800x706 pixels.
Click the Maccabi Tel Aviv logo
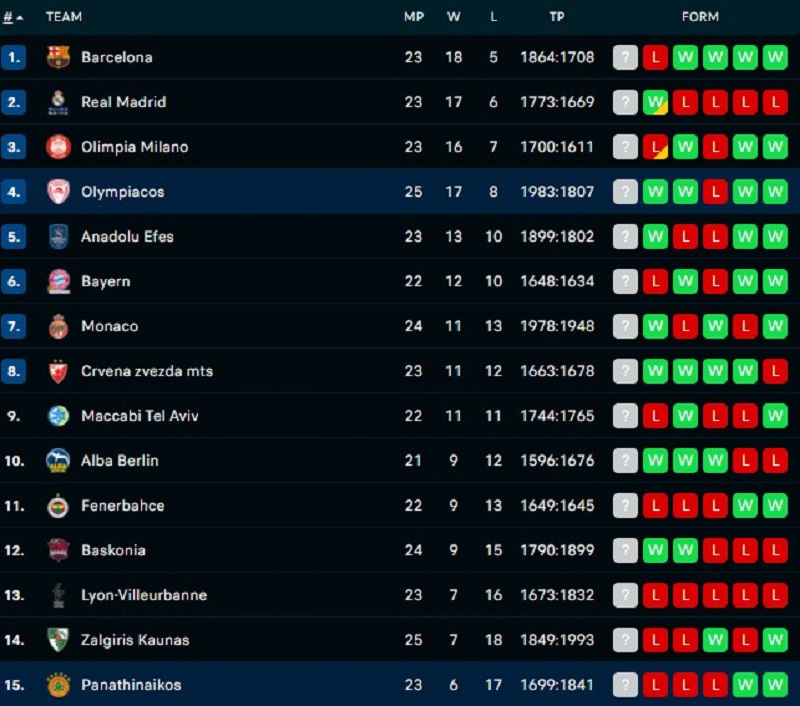(59, 416)
